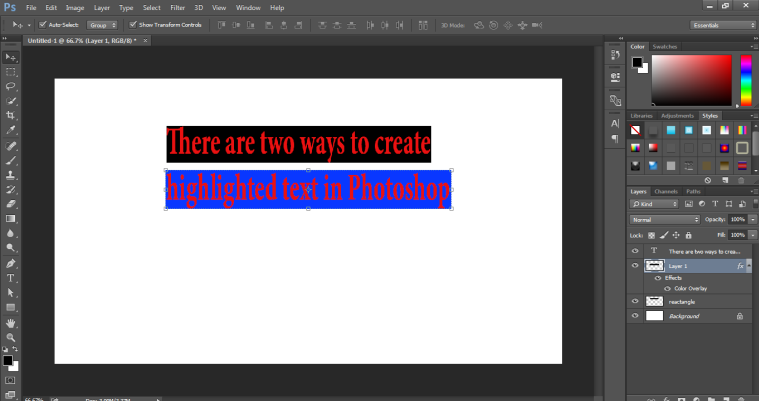Select the Move tool in toolbox

[11, 57]
